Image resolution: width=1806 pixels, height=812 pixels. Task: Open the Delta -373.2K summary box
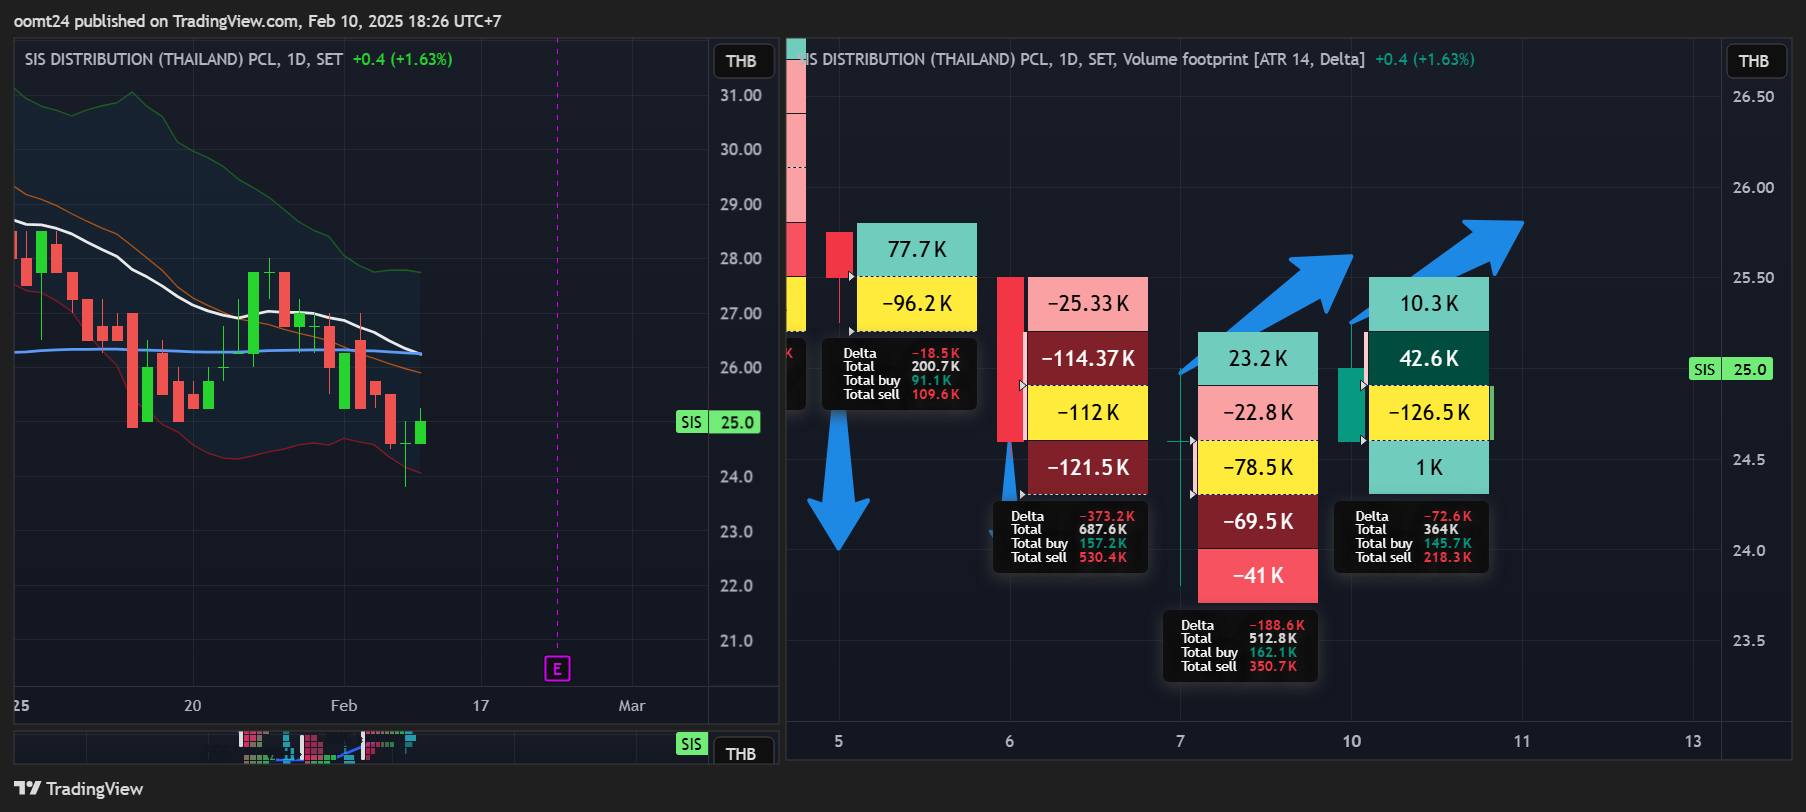(x=1070, y=537)
